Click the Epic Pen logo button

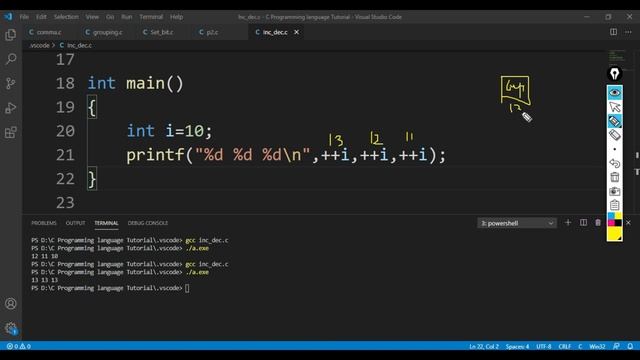tap(615, 74)
